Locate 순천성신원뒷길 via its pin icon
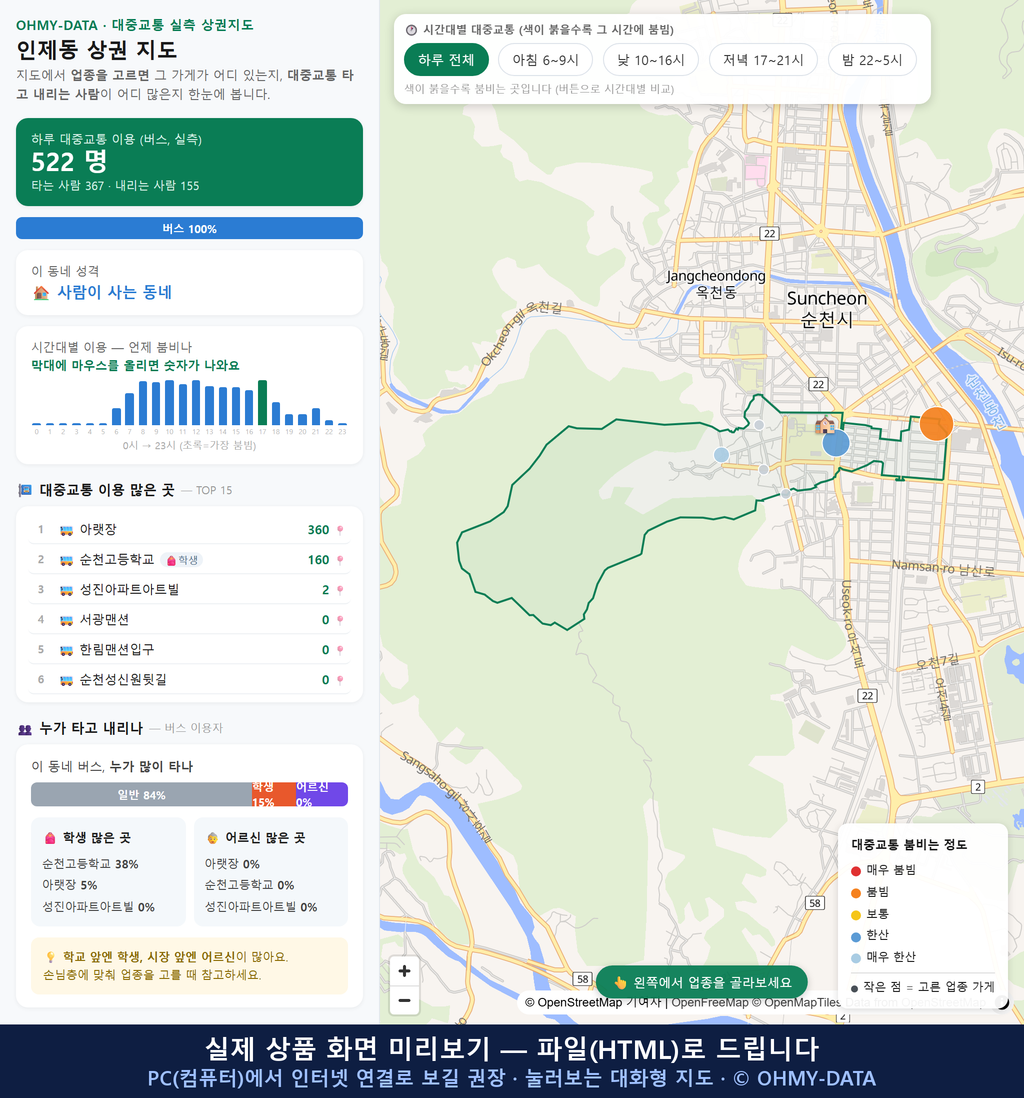 coord(340,680)
